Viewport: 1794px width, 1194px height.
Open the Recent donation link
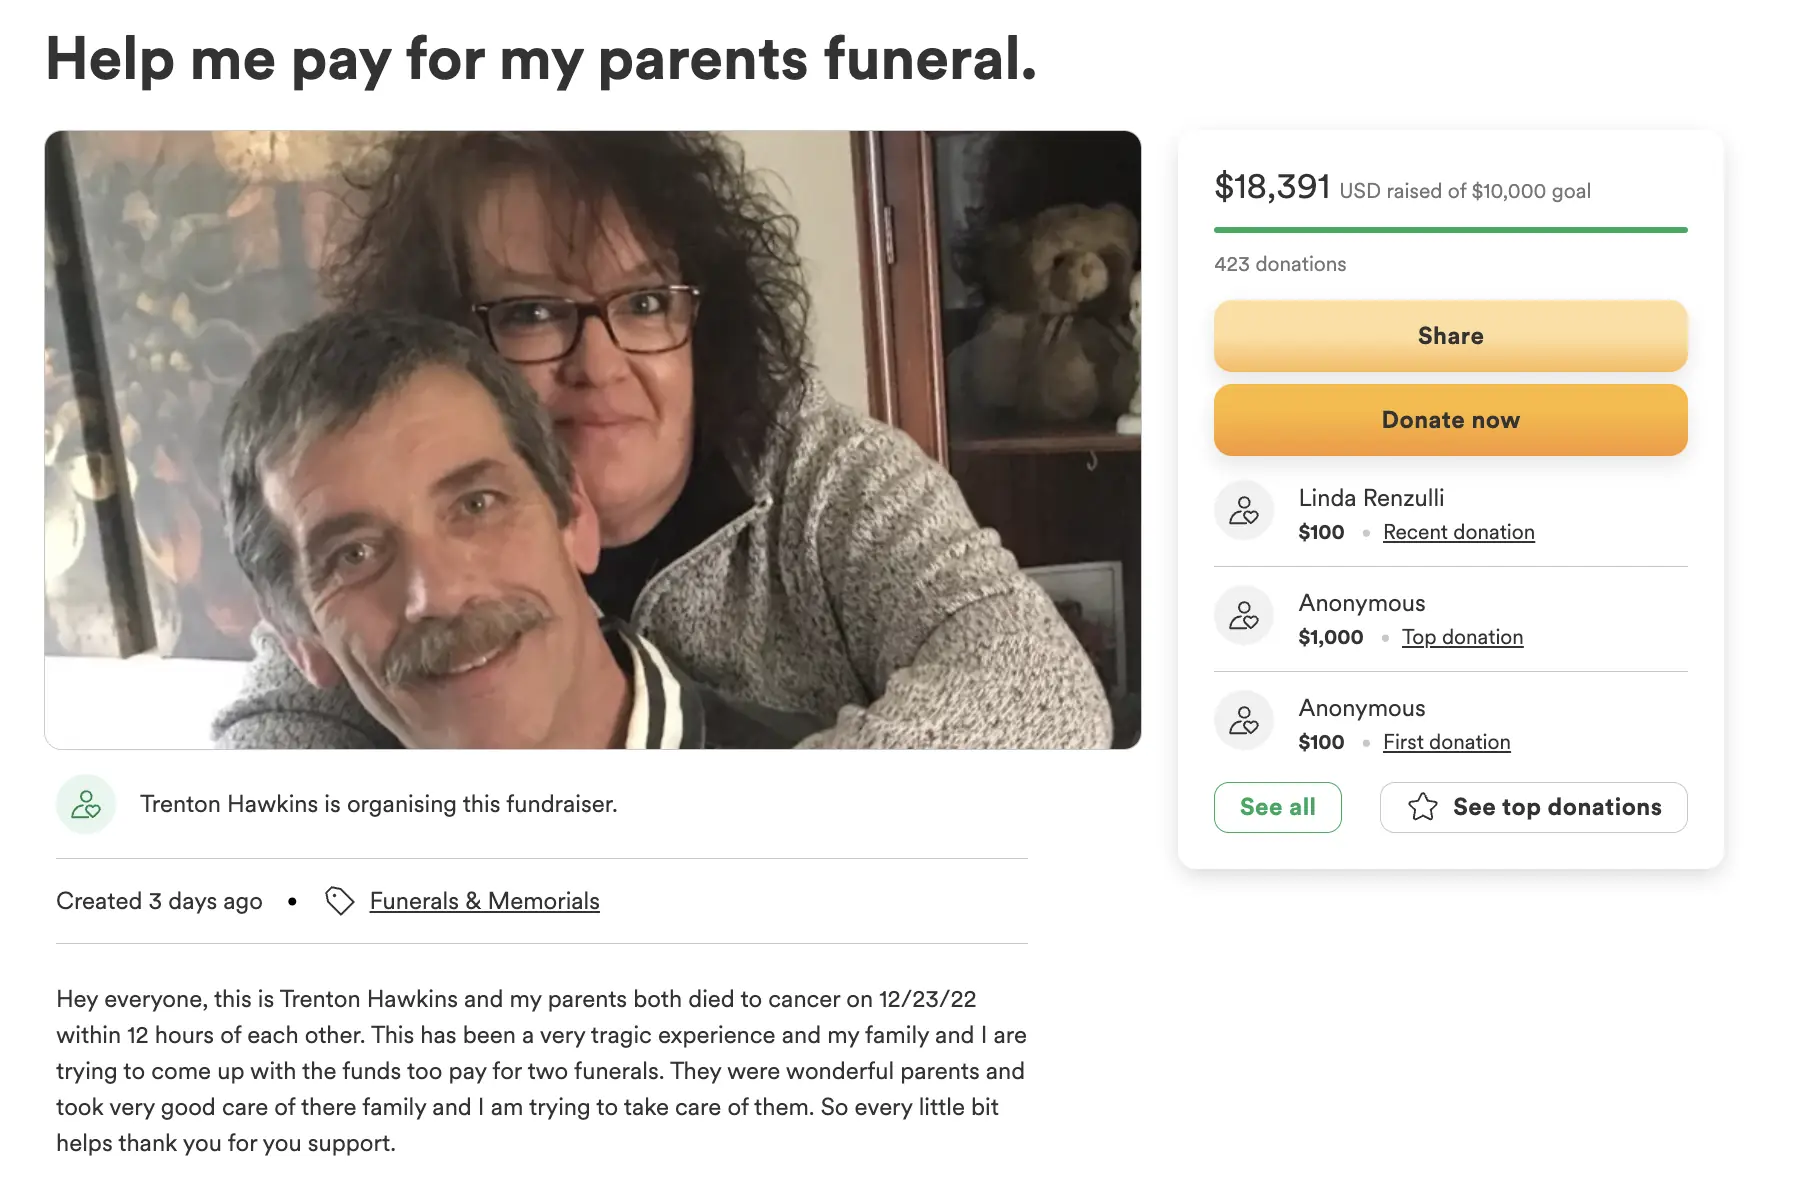1458,532
